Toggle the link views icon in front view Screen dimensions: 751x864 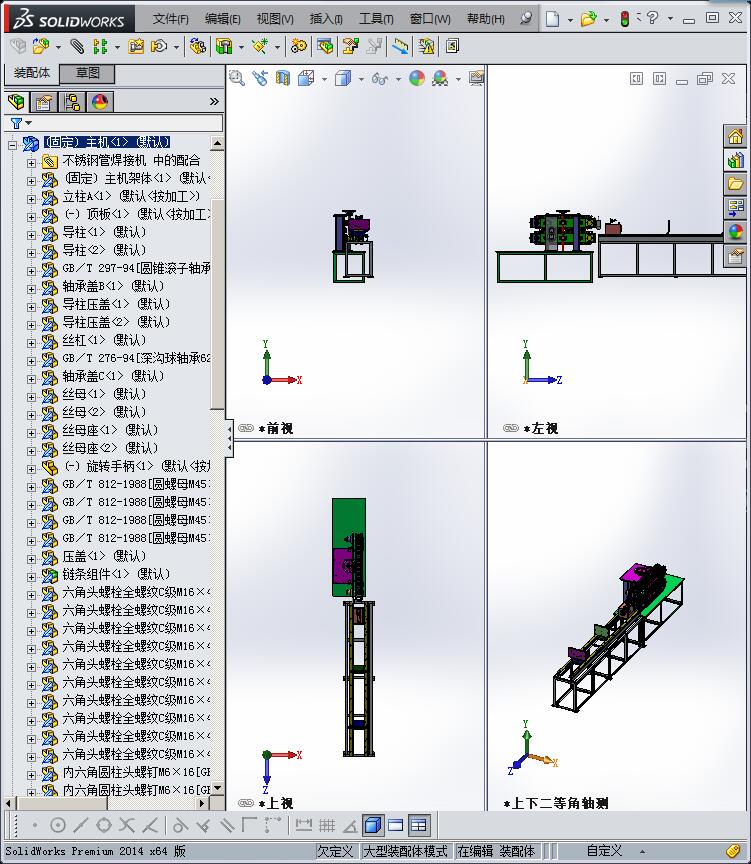(x=246, y=428)
